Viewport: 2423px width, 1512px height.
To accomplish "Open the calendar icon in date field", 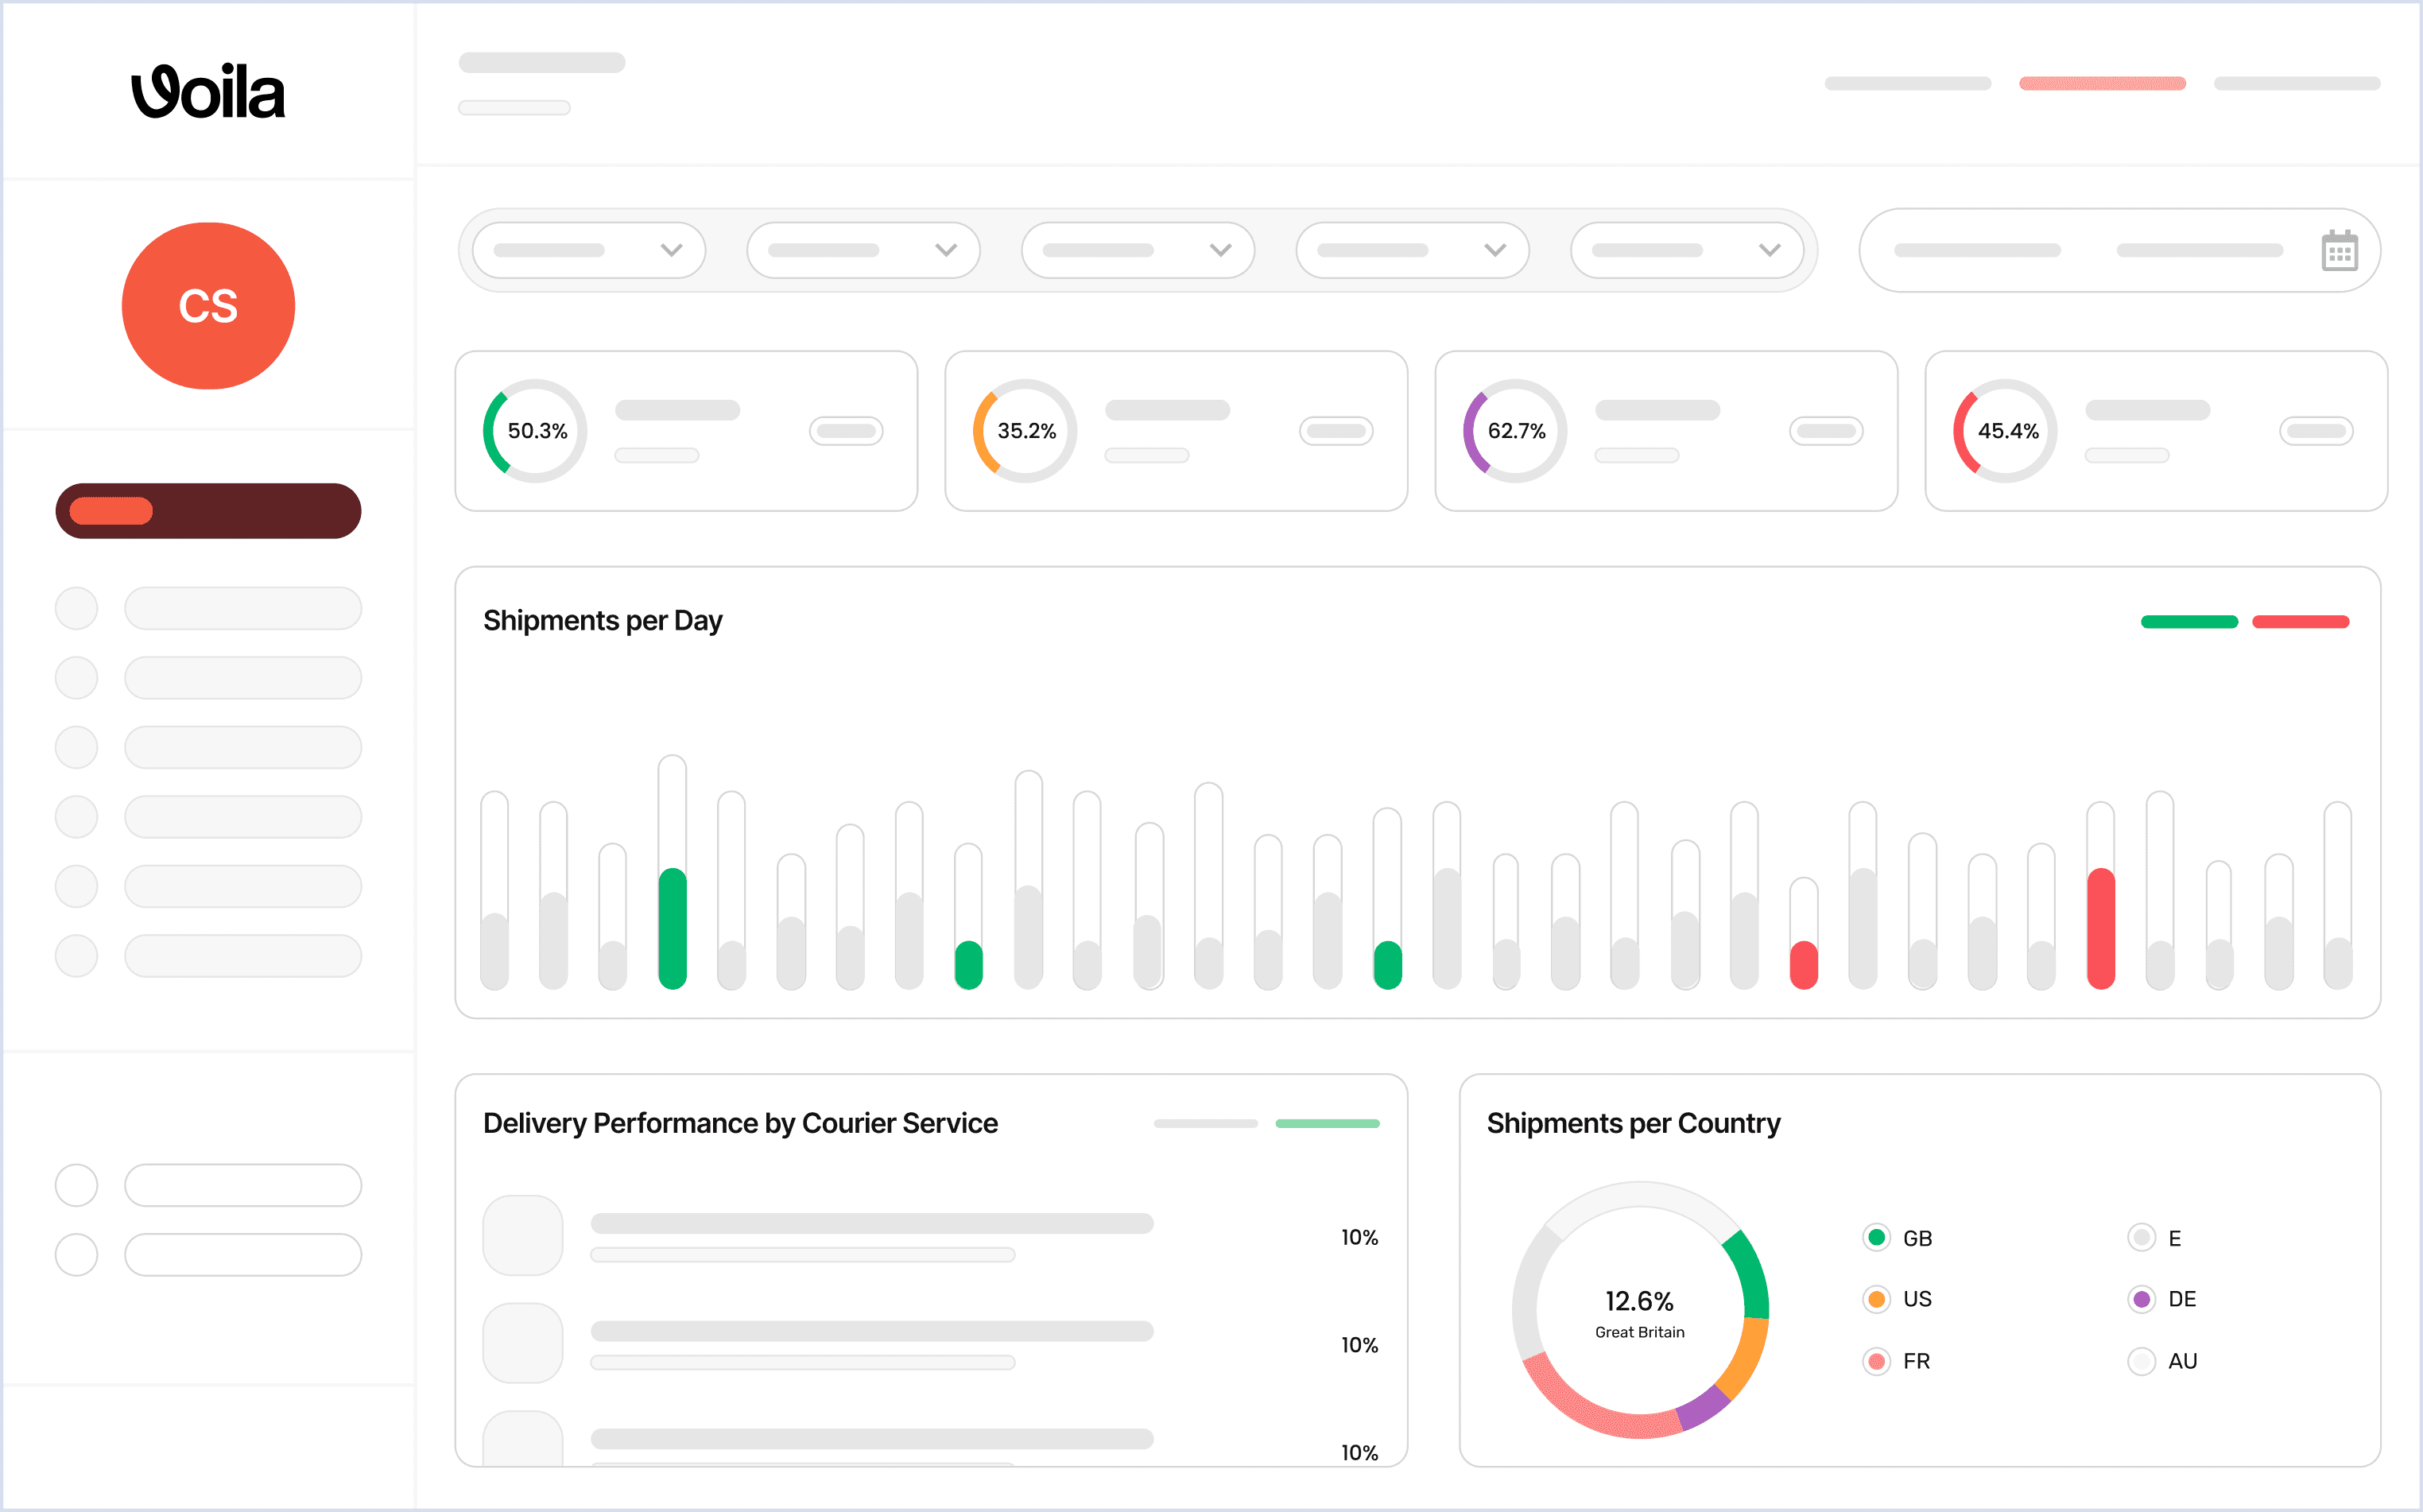I will 2339,250.
